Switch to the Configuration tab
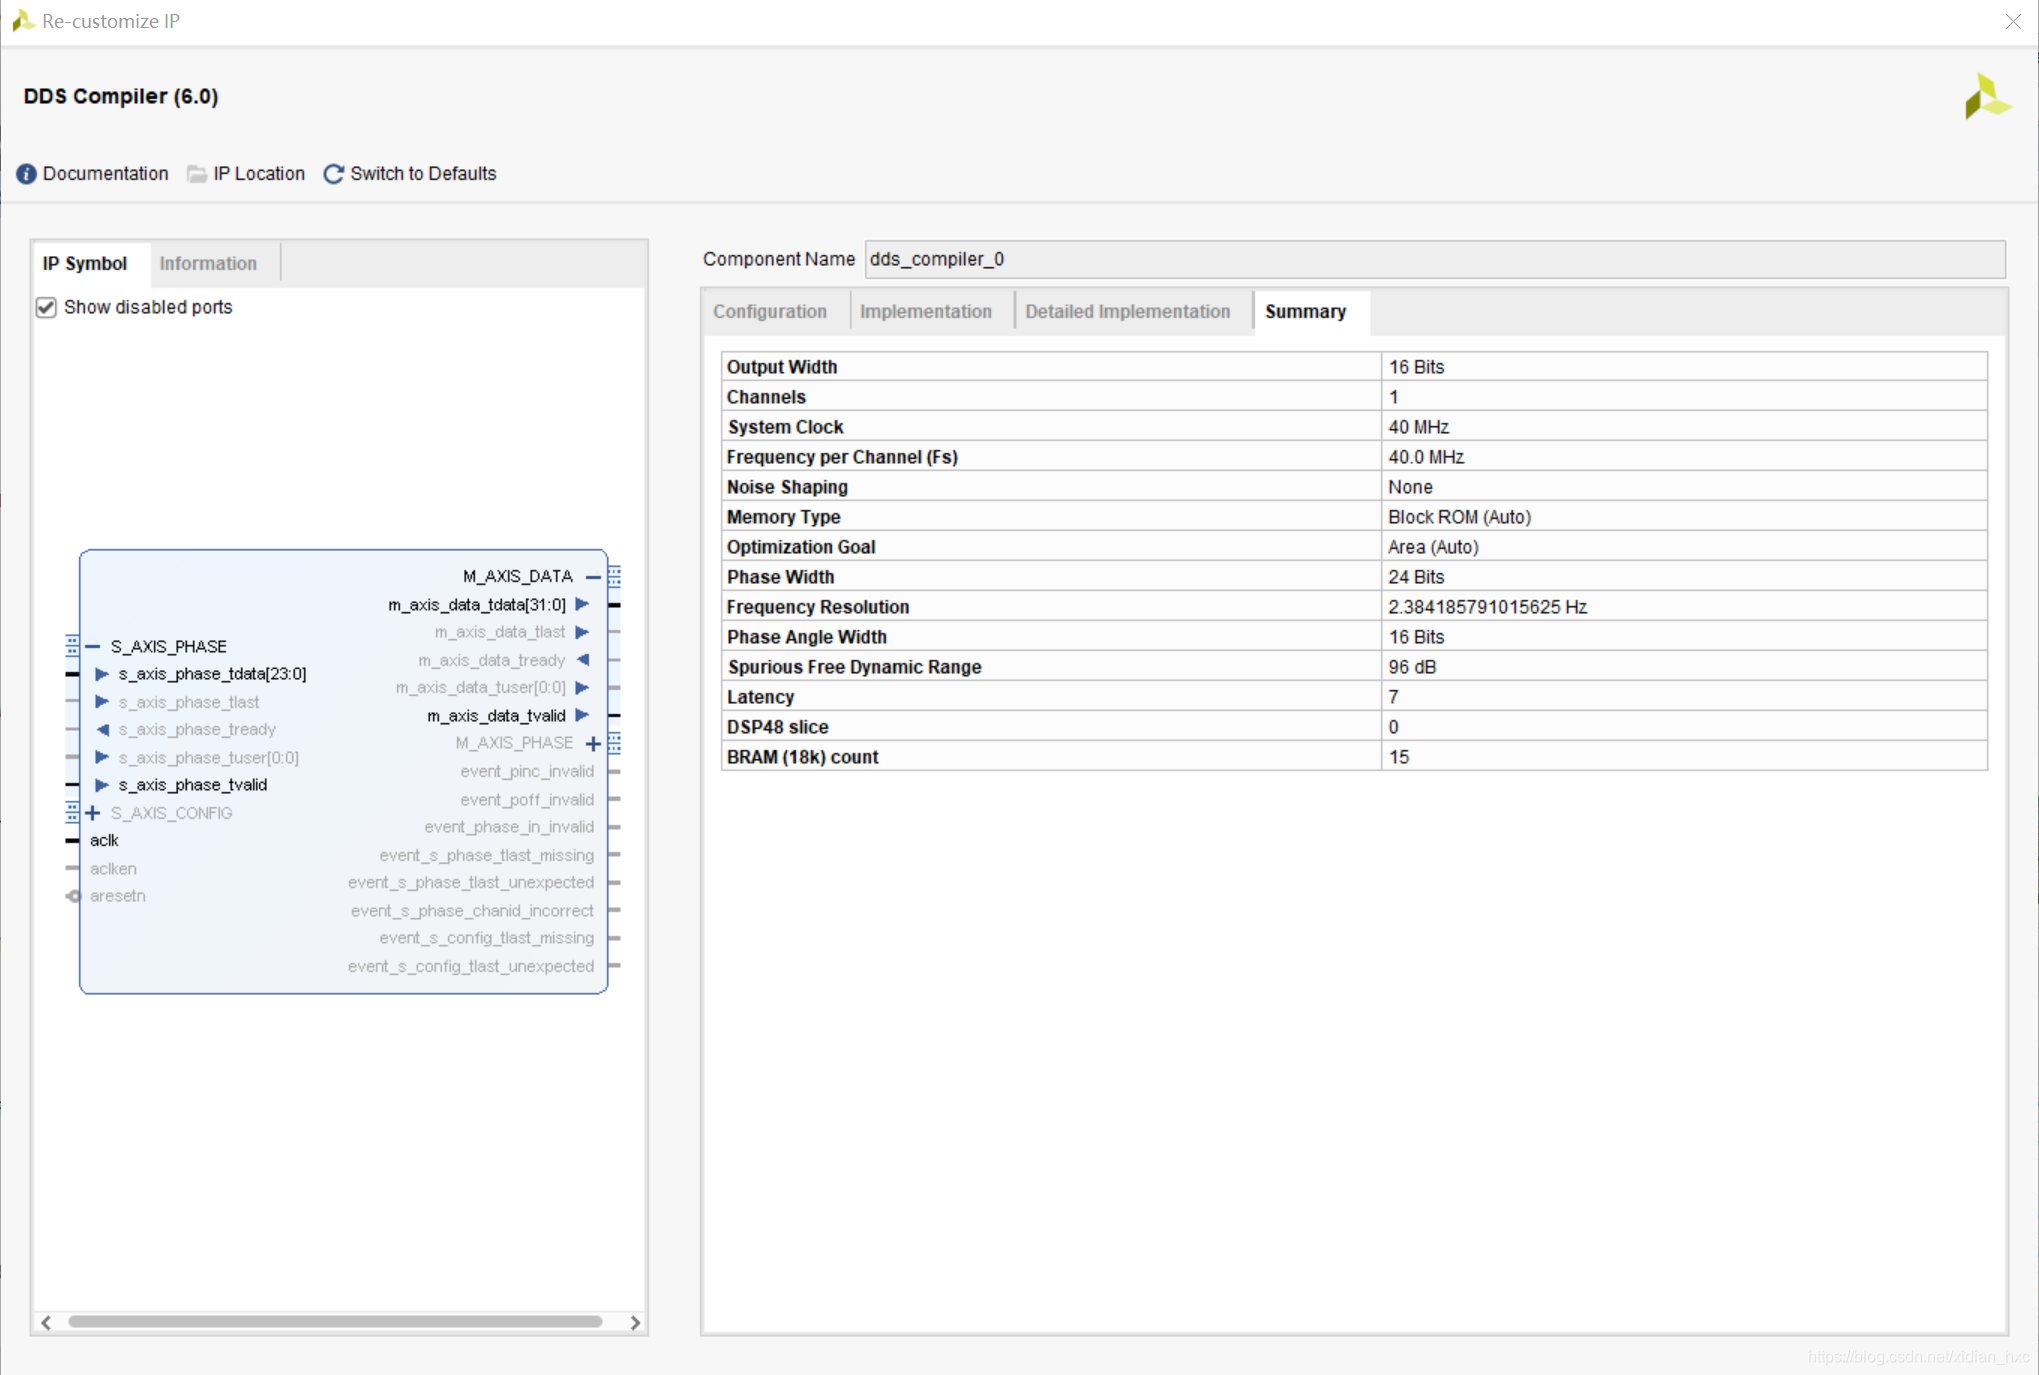The image size is (2039, 1375). (769, 311)
